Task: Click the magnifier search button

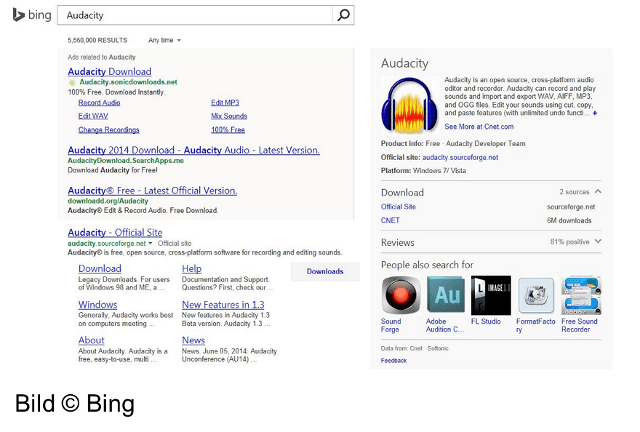Action: [343, 15]
